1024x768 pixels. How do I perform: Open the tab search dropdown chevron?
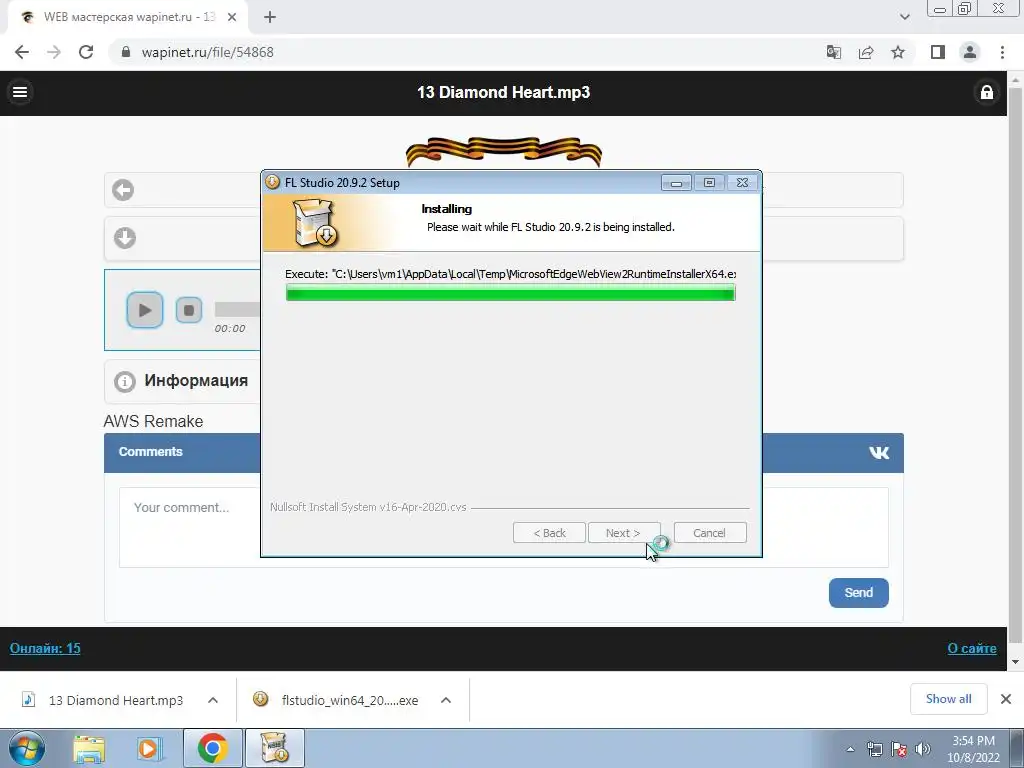coord(904,18)
